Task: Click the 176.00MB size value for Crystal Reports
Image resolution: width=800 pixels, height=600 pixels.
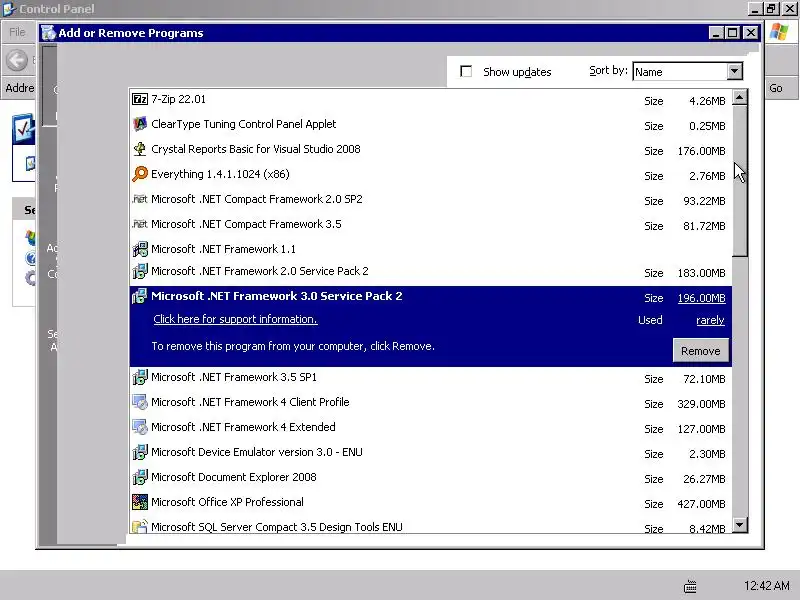Action: pyautogui.click(x=702, y=151)
